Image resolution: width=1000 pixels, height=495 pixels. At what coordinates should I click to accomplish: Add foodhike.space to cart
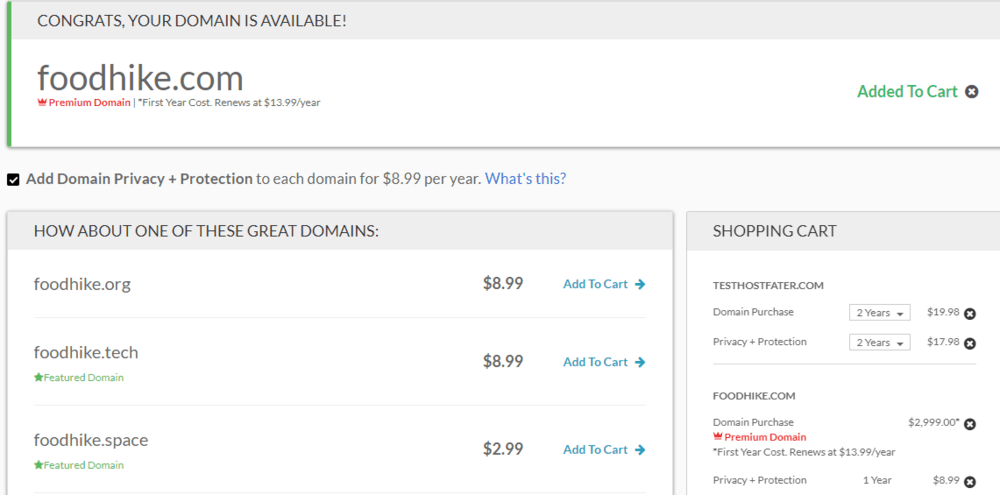(x=595, y=450)
